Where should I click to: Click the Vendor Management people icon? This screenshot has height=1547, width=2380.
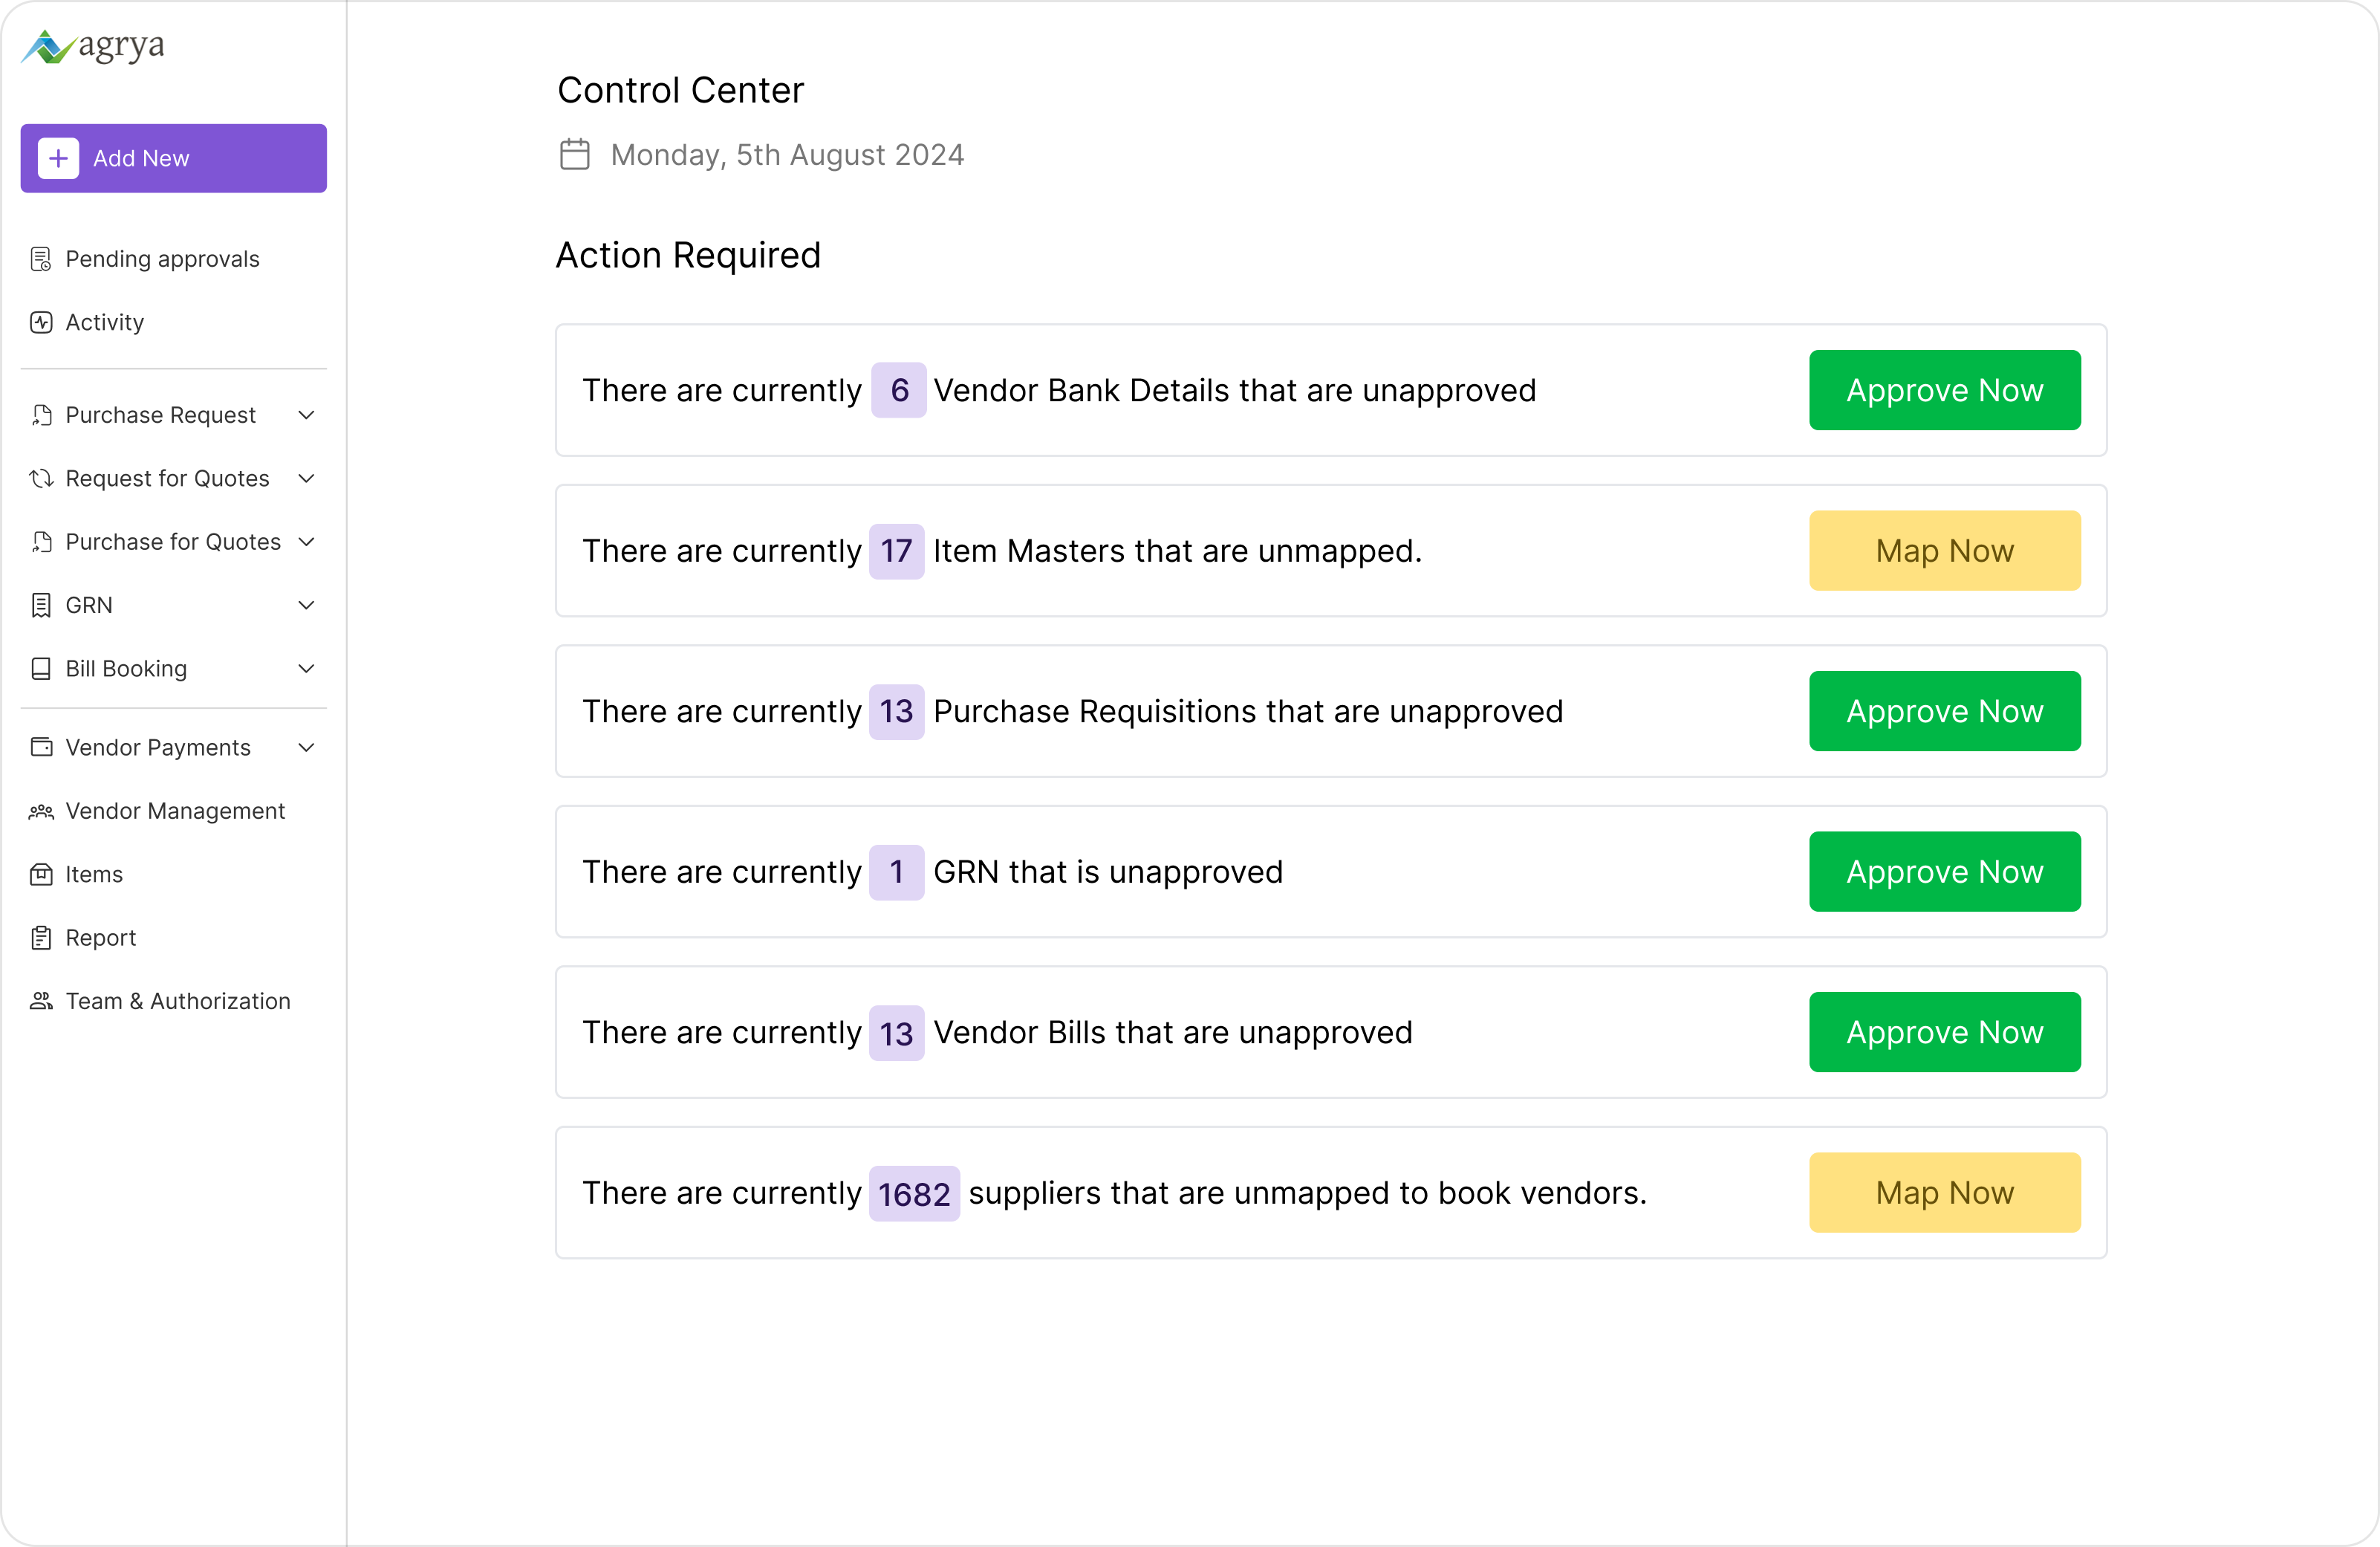tap(41, 811)
